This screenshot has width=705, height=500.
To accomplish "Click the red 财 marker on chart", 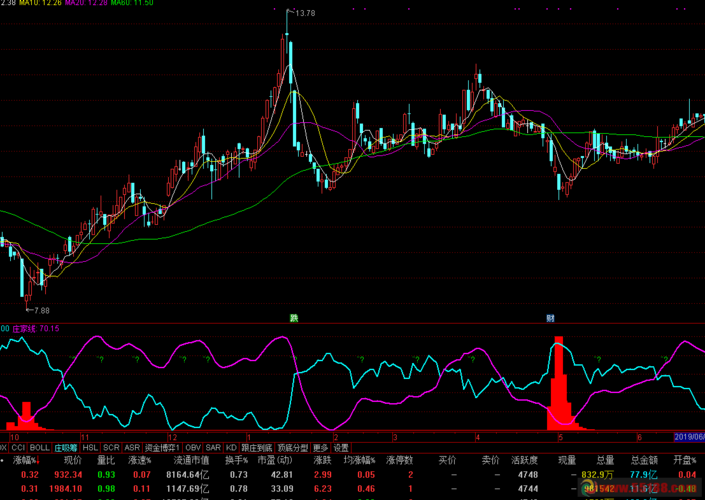I will (550, 318).
